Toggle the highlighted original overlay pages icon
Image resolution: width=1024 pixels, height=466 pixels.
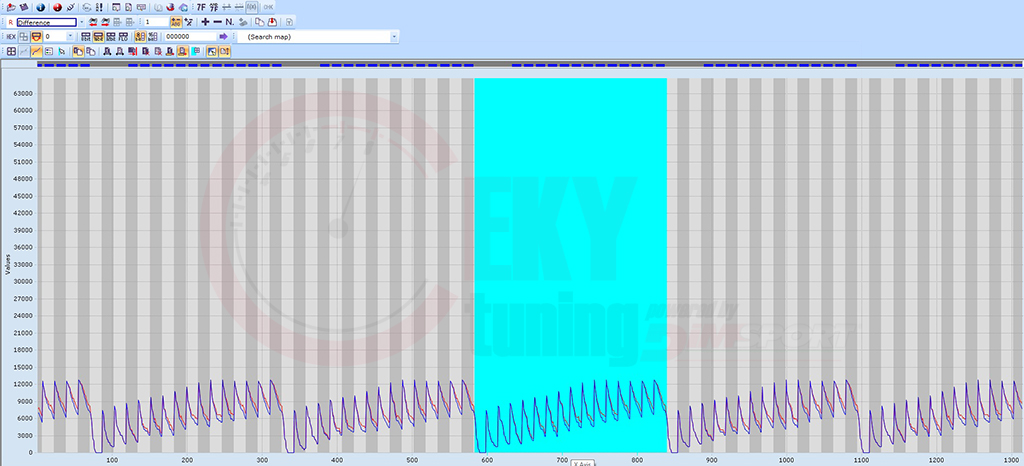pyautogui.click(x=78, y=51)
